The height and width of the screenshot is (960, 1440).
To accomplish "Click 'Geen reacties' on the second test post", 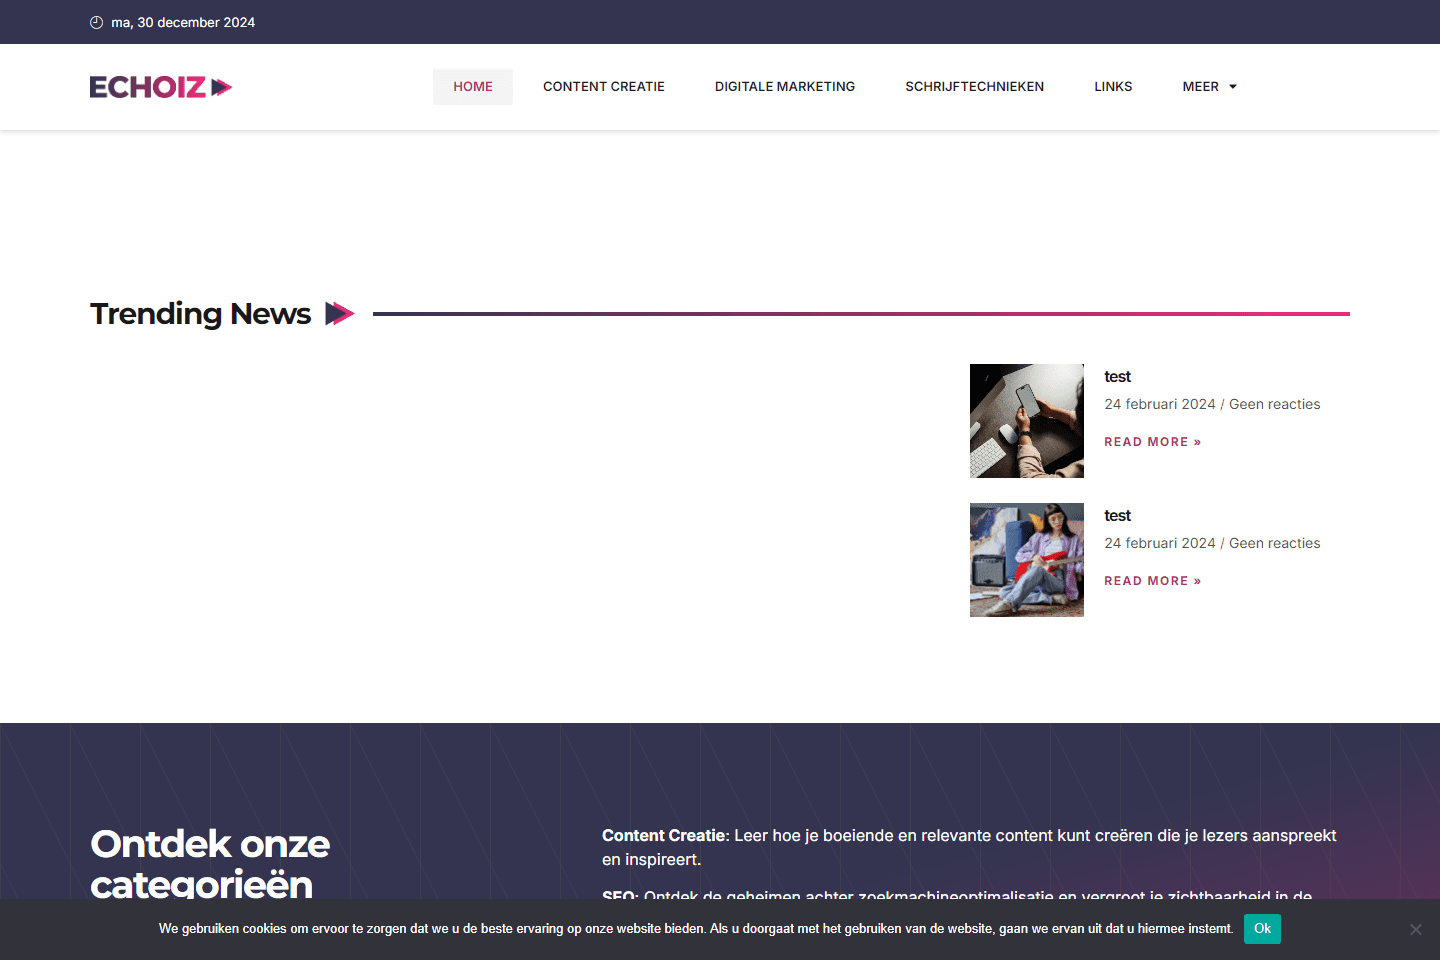I will pos(1274,543).
